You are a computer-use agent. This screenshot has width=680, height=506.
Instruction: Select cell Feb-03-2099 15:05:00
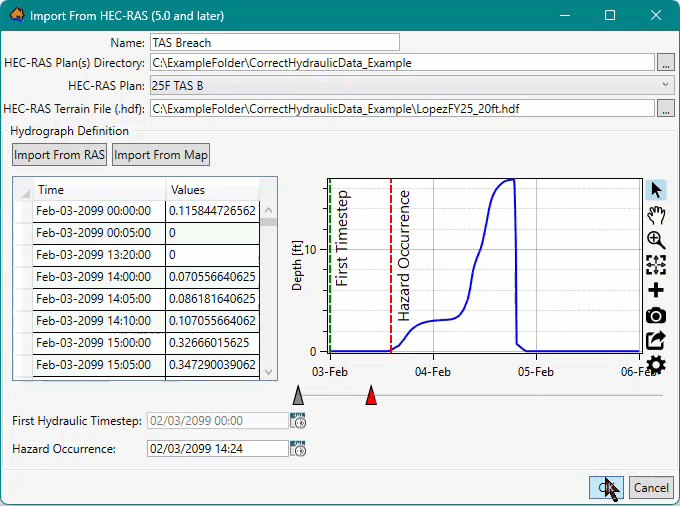coord(99,365)
